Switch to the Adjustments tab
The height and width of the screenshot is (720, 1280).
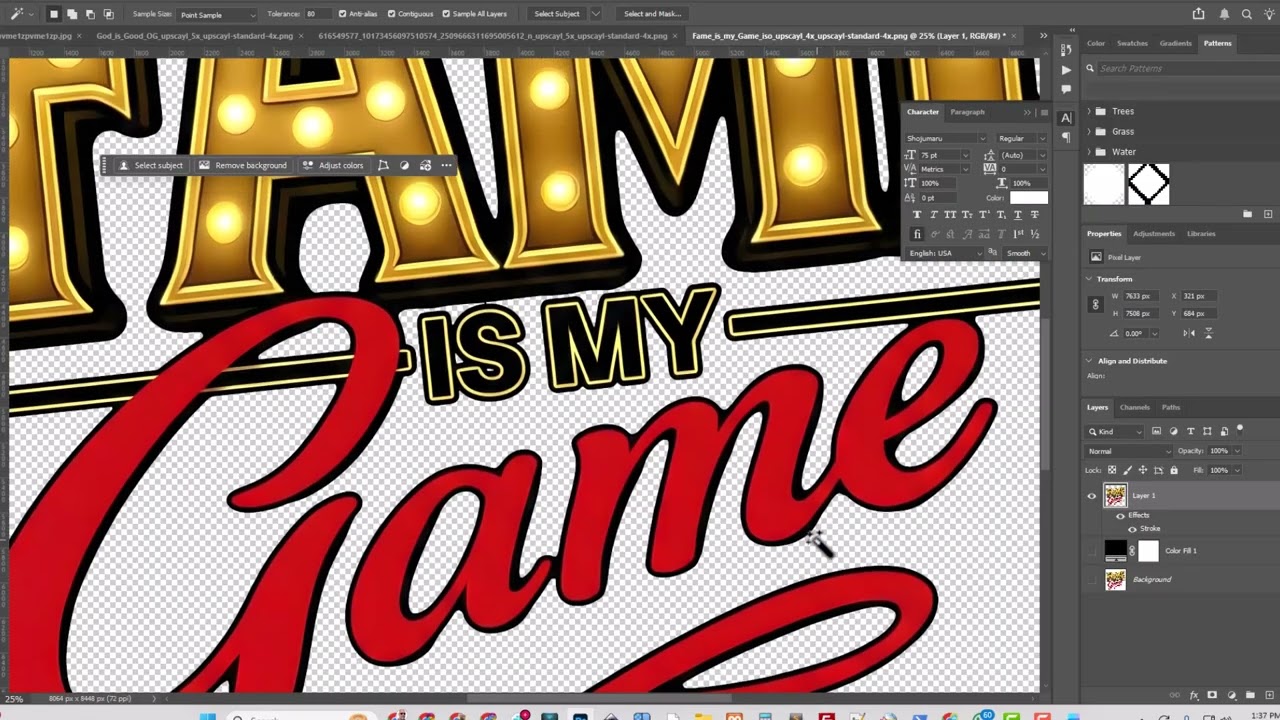(x=1153, y=233)
